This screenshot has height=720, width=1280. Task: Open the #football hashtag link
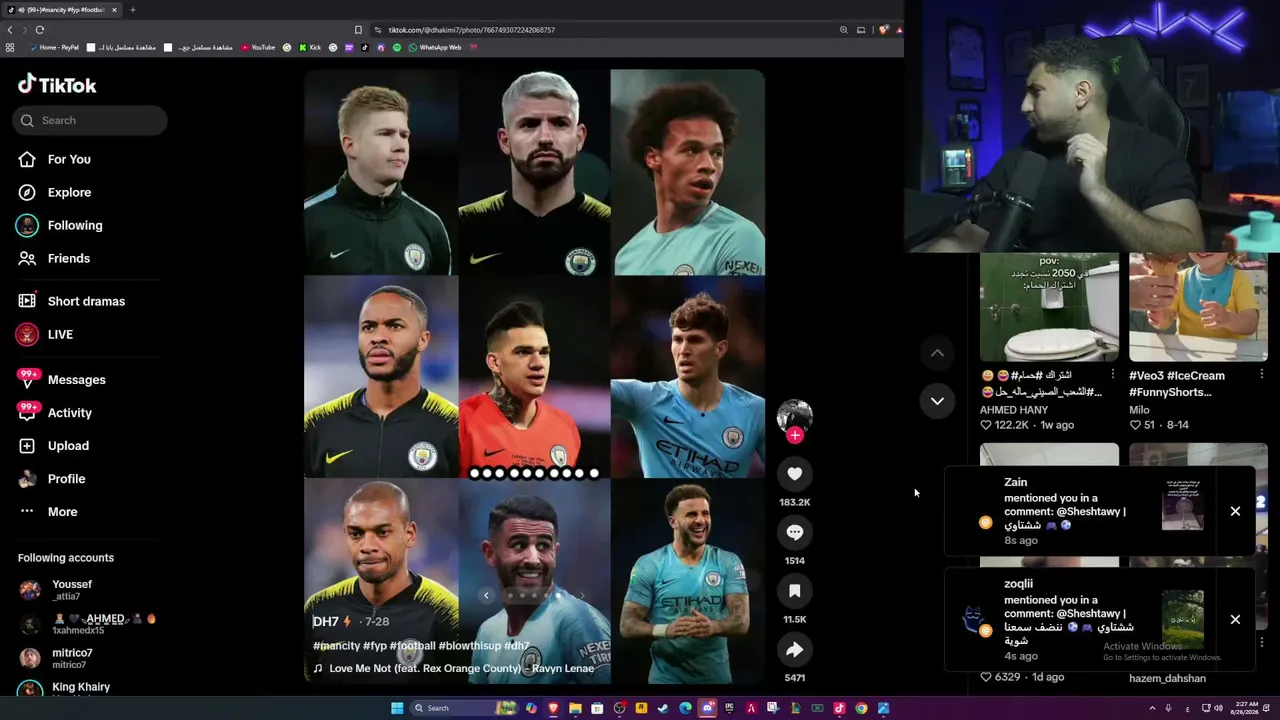click(412, 646)
